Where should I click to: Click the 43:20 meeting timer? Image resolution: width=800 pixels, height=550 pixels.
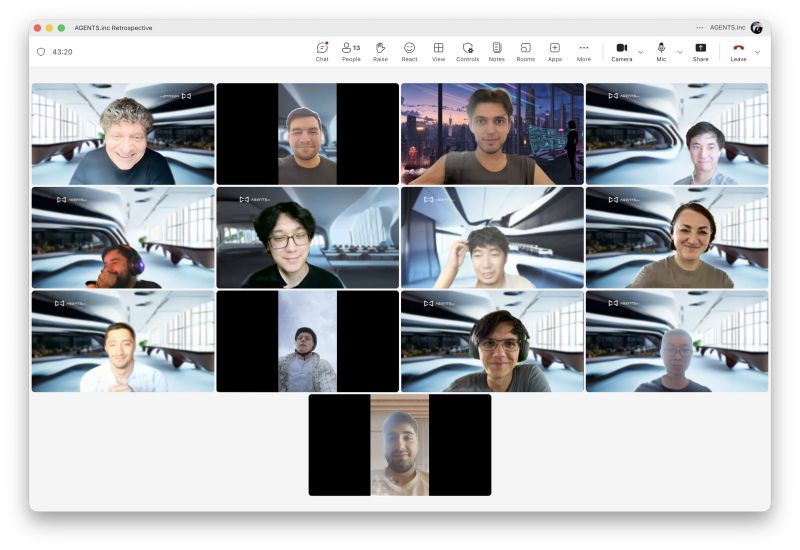pyautogui.click(x=62, y=52)
